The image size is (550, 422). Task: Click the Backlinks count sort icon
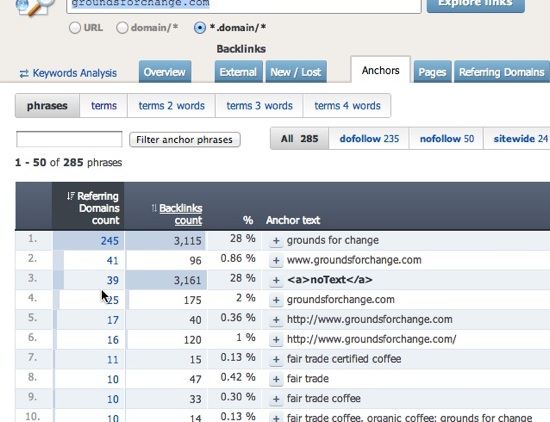tap(154, 208)
